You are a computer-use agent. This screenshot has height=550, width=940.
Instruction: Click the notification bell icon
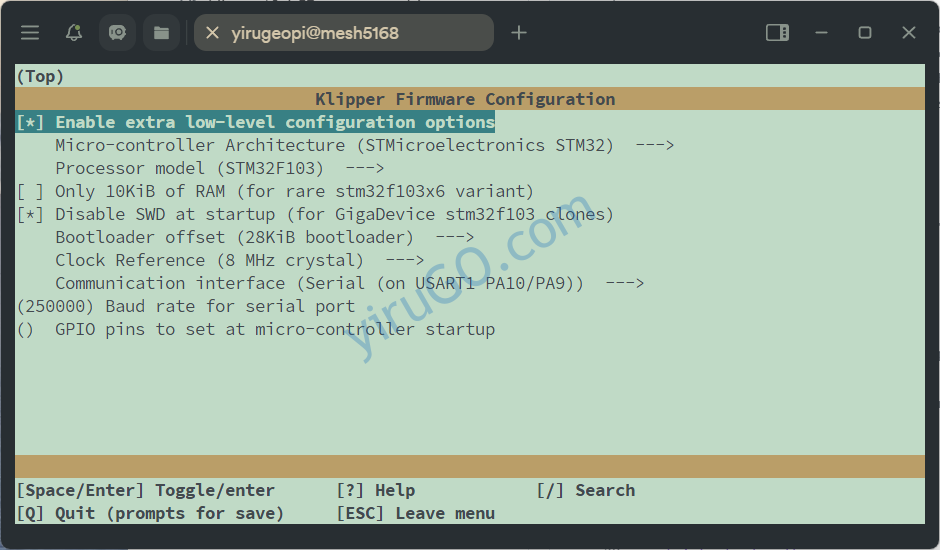click(x=74, y=33)
